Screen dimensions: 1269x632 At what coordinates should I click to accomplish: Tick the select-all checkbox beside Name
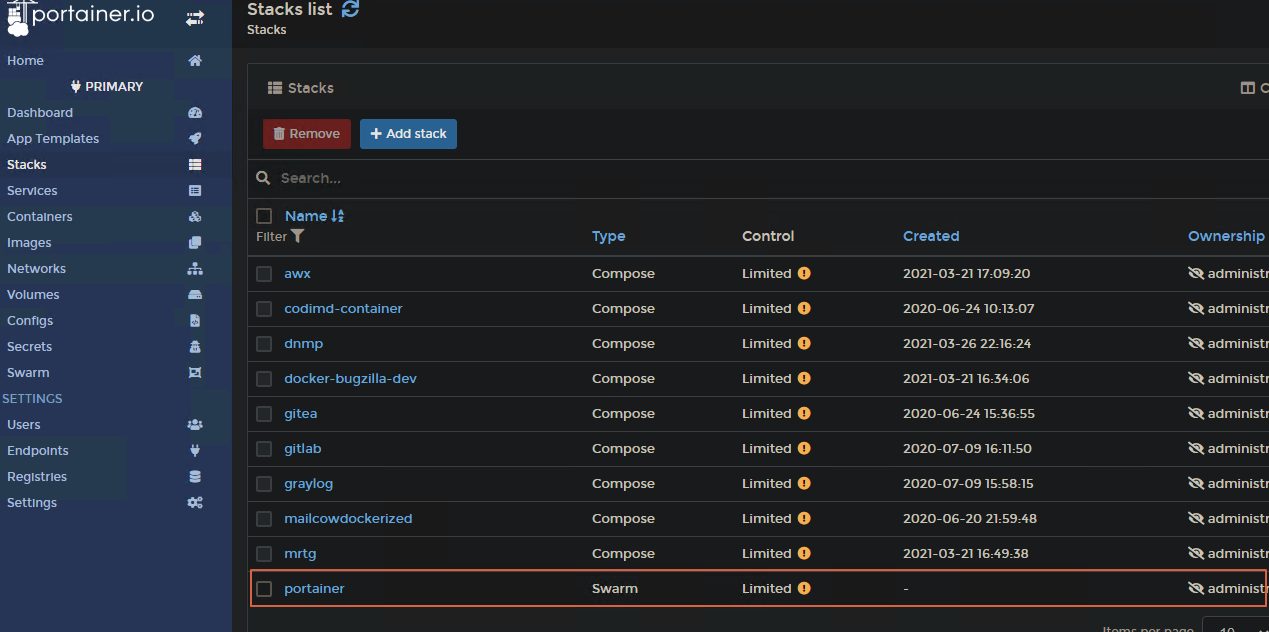pos(264,216)
